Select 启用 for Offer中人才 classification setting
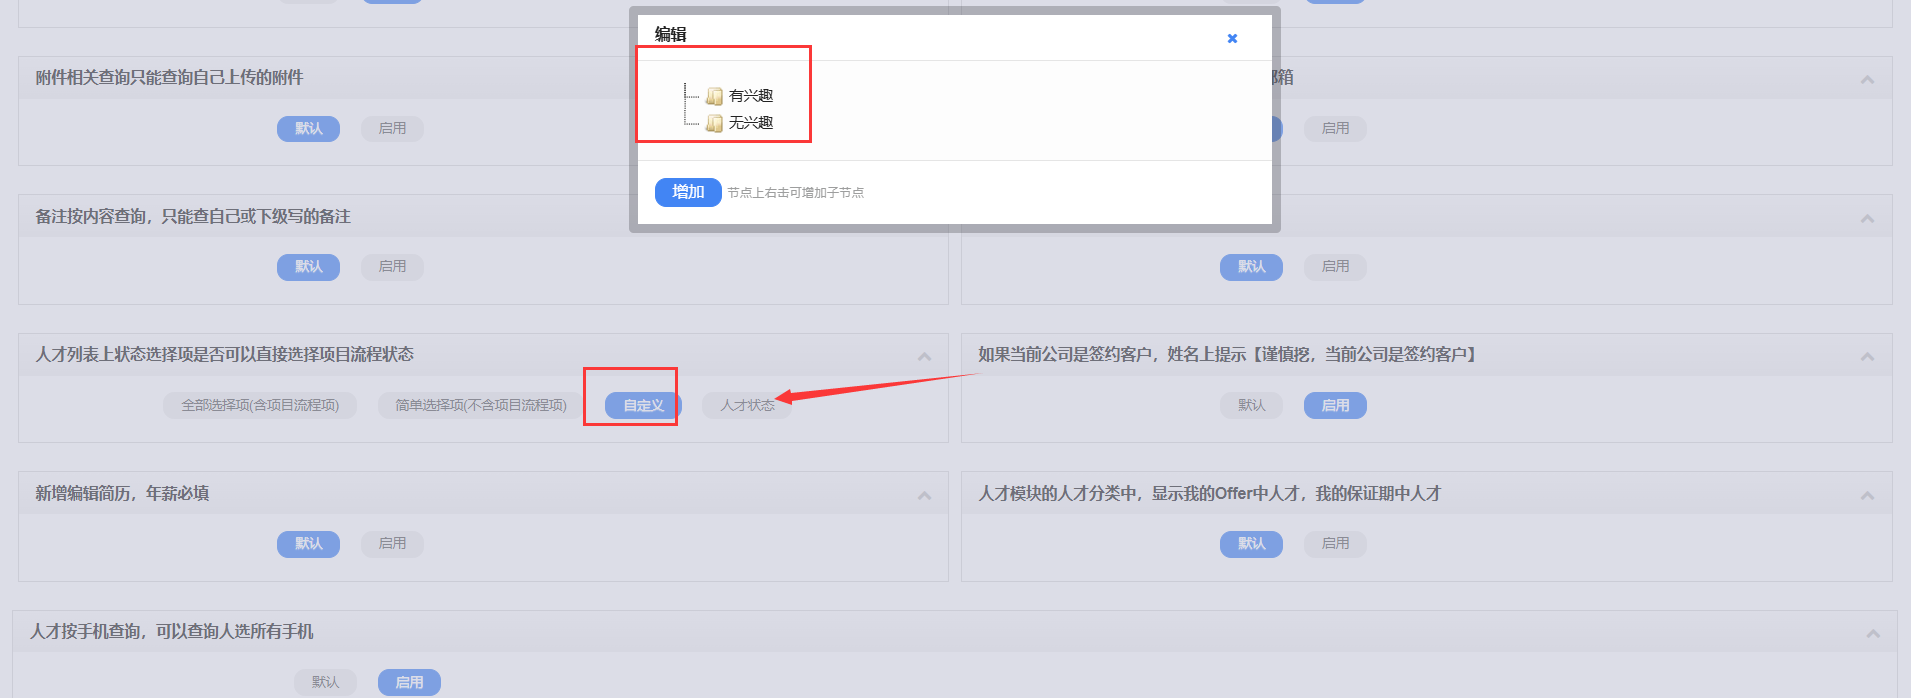This screenshot has width=1911, height=698. point(1335,544)
